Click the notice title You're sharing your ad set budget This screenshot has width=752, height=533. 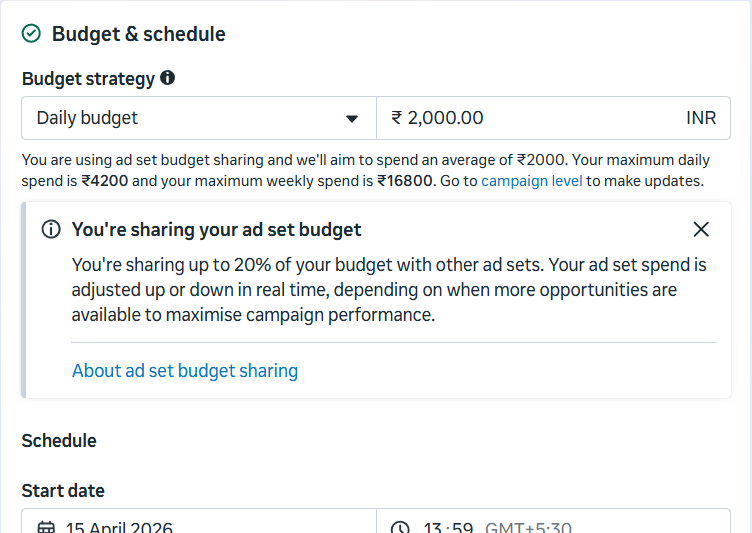(216, 230)
